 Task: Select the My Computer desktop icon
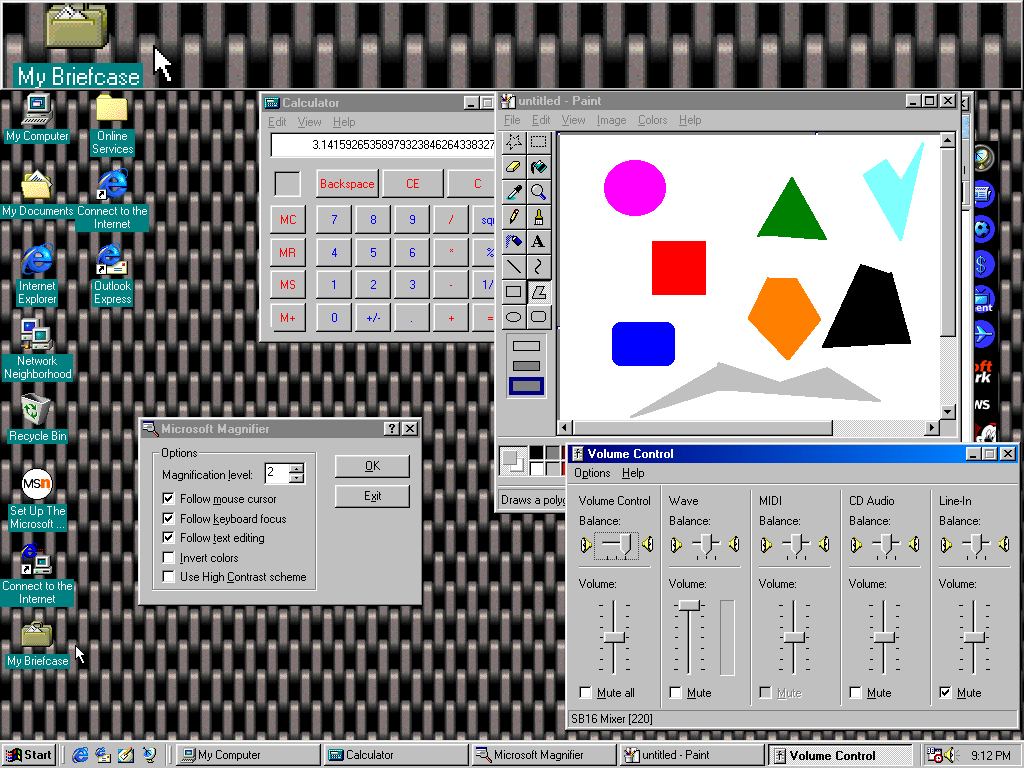pyautogui.click(x=37, y=118)
